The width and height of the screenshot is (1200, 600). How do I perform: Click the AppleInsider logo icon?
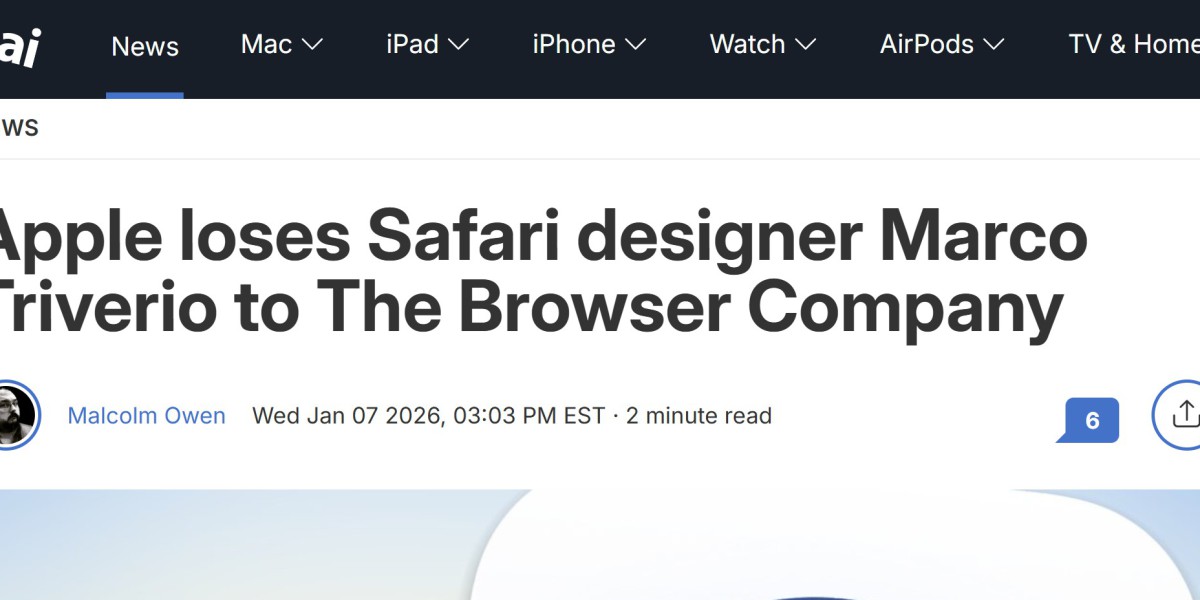coord(20,45)
